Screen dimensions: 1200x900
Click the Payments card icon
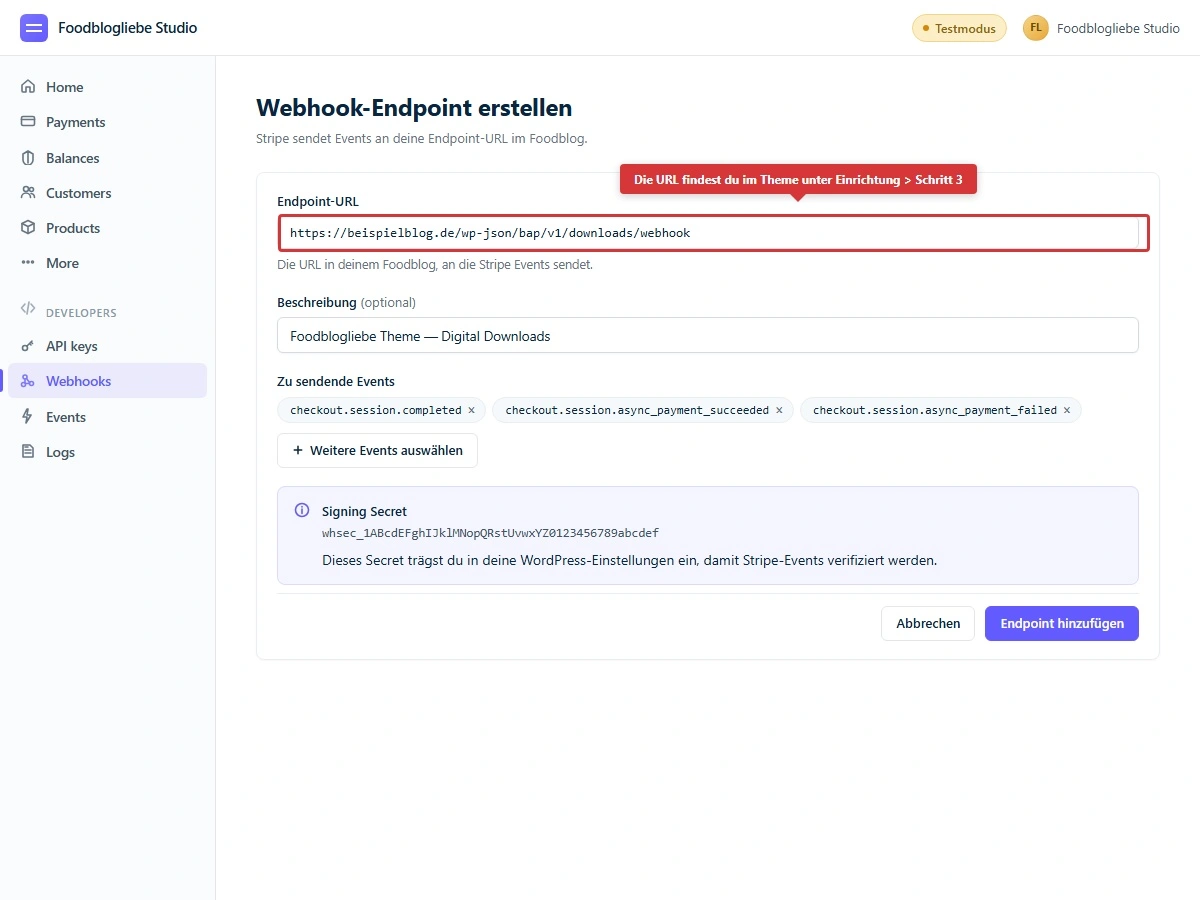click(27, 121)
